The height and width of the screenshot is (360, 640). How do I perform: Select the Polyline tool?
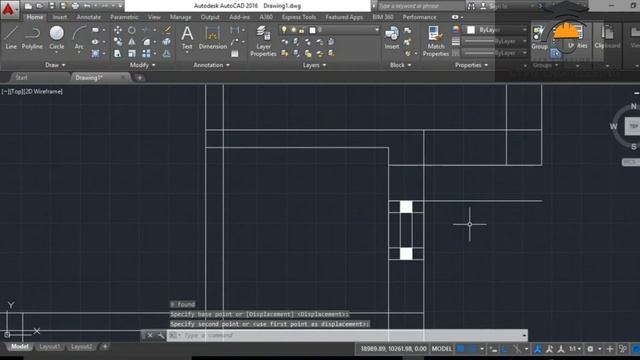[32, 38]
